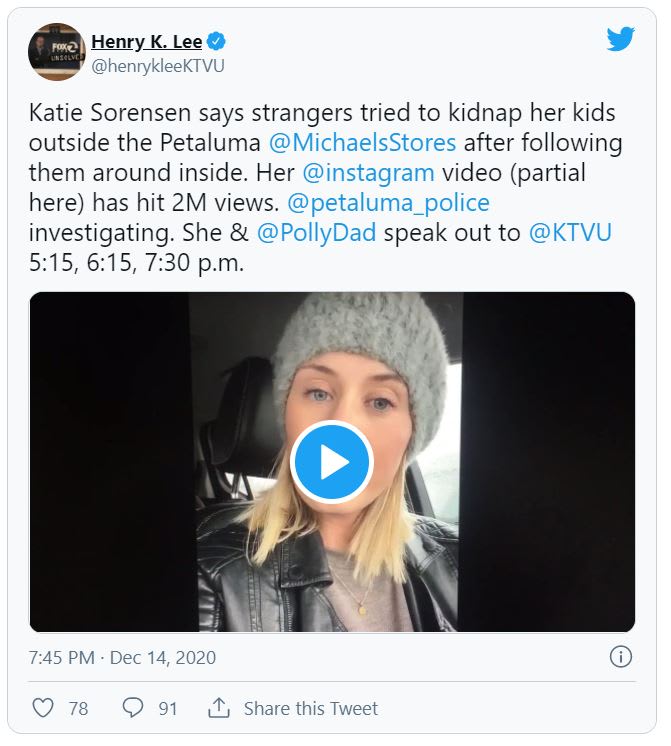
Task: Open replies via speech bubble icon
Action: (x=132, y=708)
